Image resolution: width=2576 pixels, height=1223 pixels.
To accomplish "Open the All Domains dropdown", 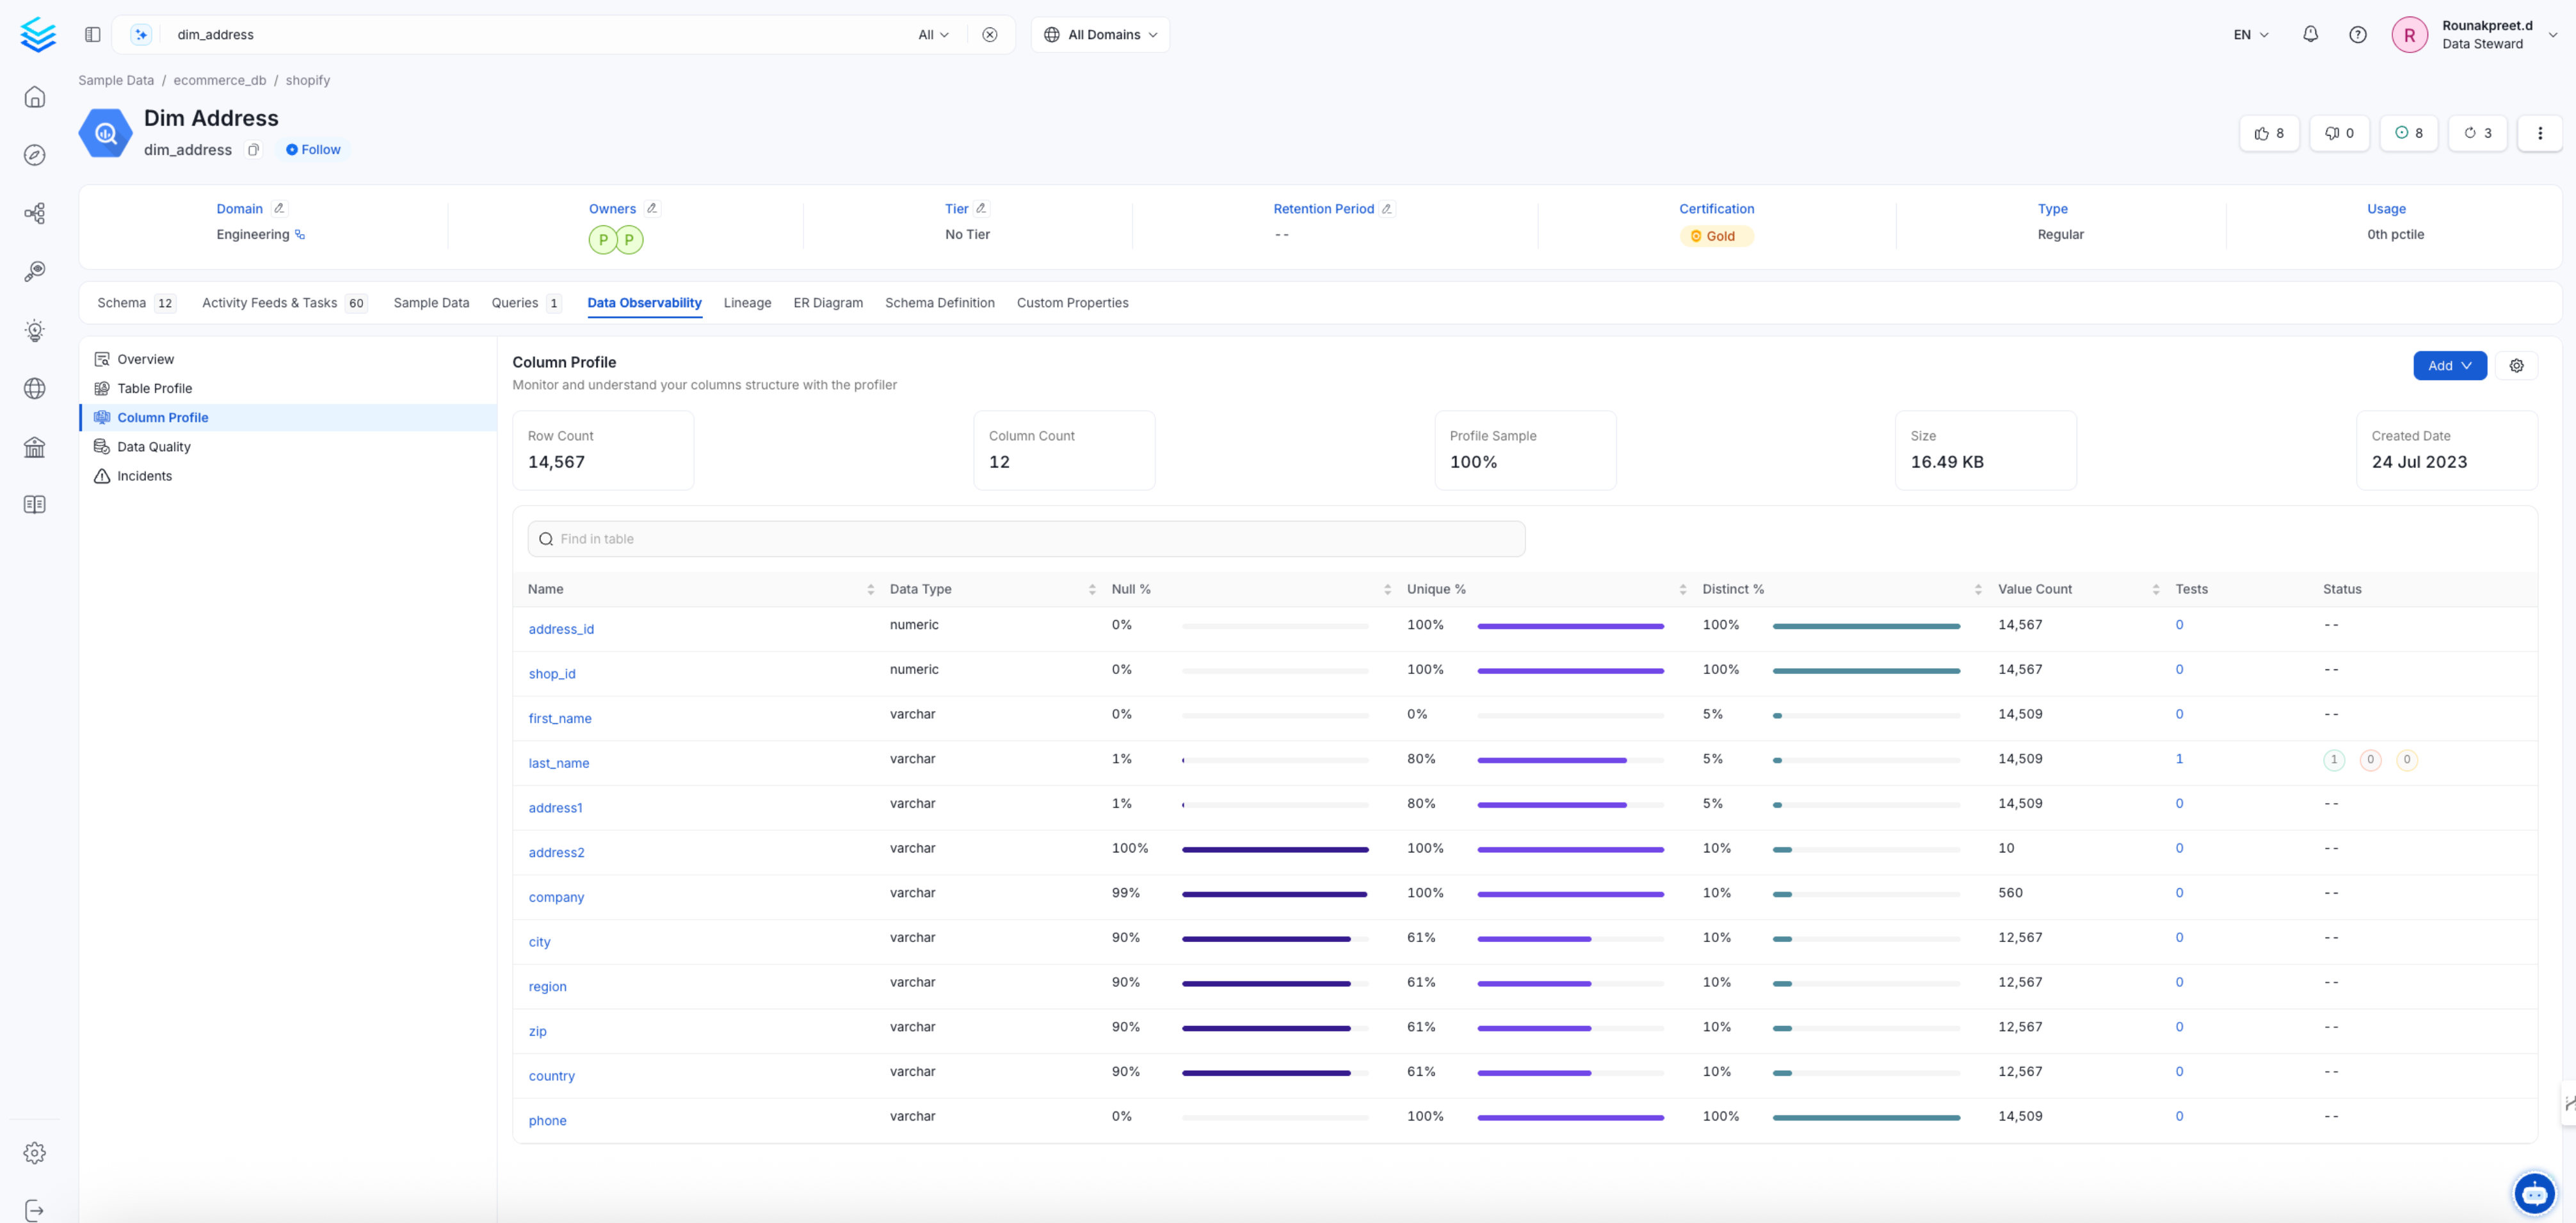I will pyautogui.click(x=1100, y=34).
